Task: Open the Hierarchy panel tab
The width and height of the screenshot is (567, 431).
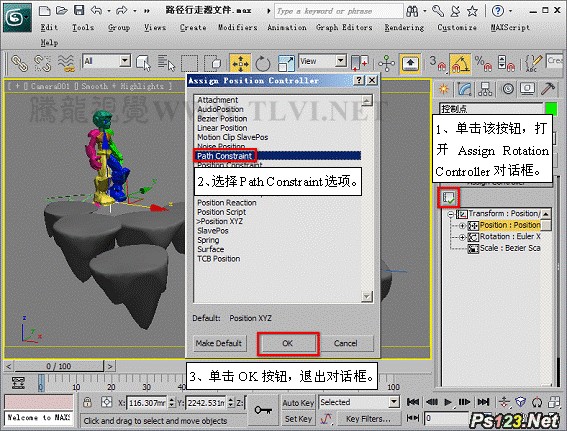Action: pos(485,89)
